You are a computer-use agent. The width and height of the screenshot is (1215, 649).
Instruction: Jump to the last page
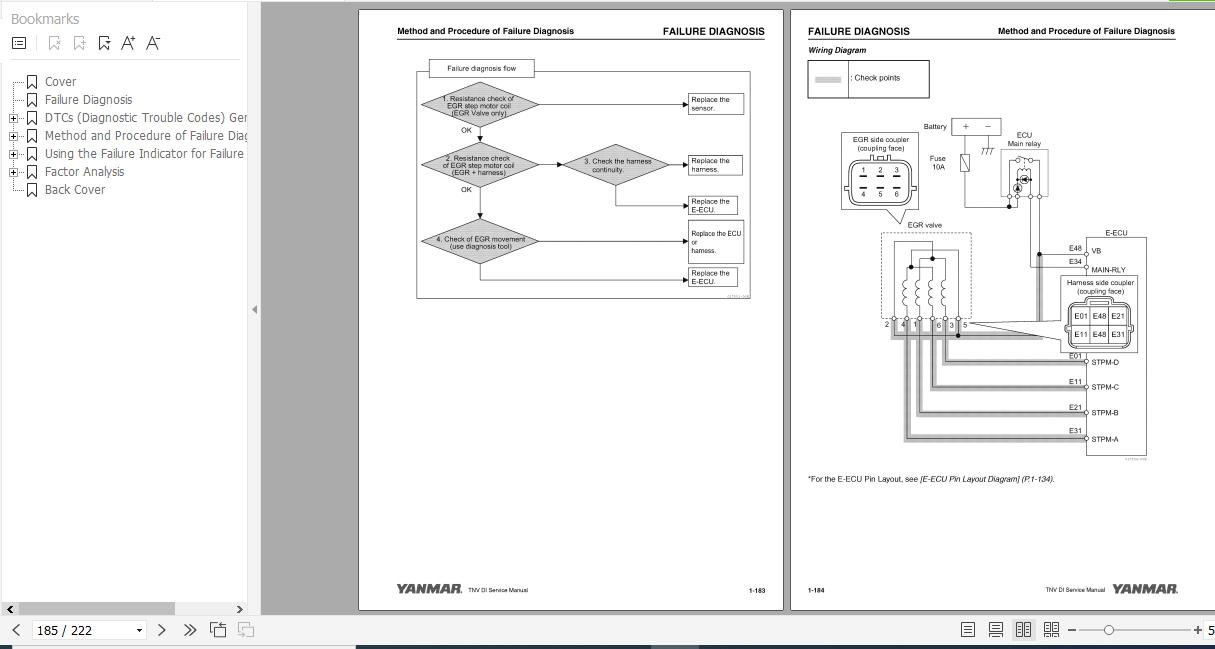(x=189, y=630)
